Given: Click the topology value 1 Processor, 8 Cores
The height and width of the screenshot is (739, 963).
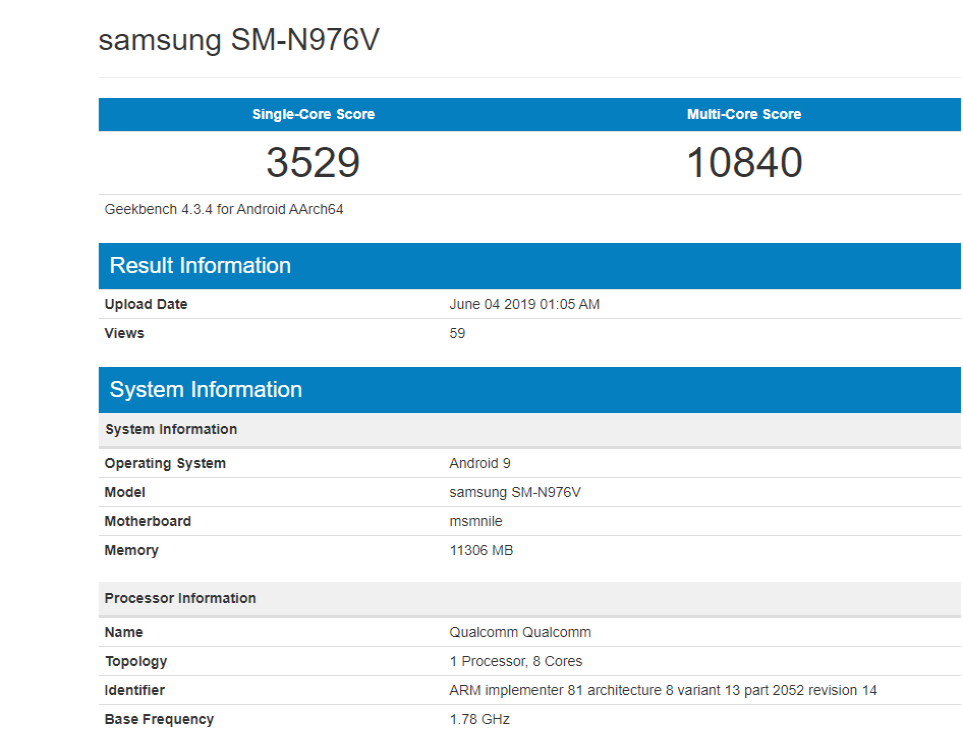Looking at the screenshot, I should tap(516, 661).
